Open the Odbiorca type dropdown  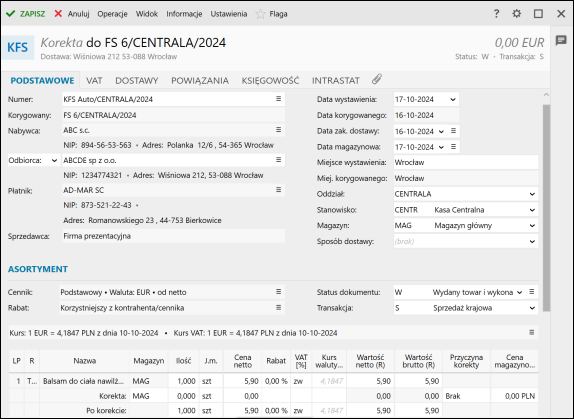click(x=54, y=161)
